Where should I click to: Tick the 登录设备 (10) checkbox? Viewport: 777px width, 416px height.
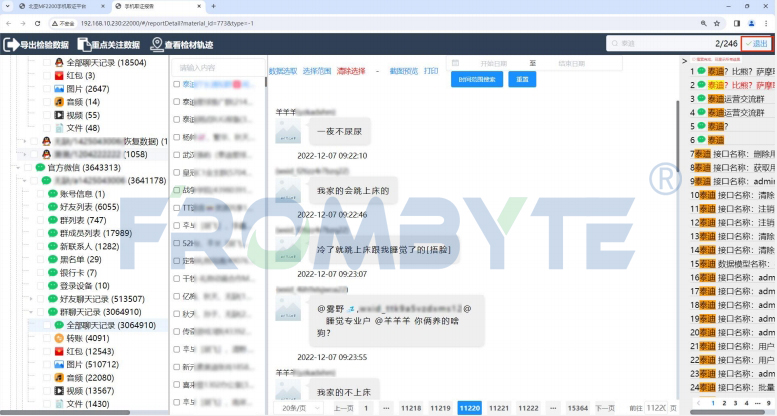pos(41,286)
